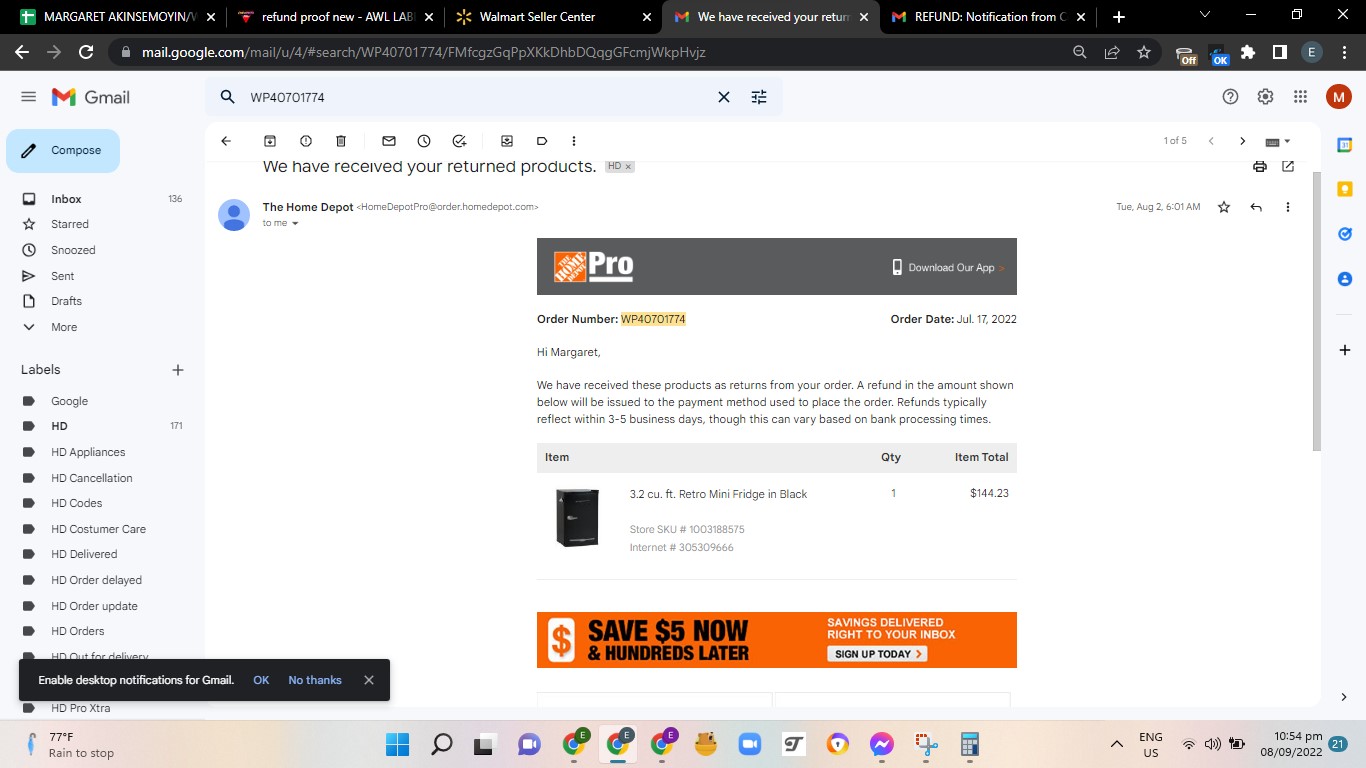The image size is (1366, 768).
Task: Click the SIGN UP TODAY banner button
Action: click(x=877, y=654)
